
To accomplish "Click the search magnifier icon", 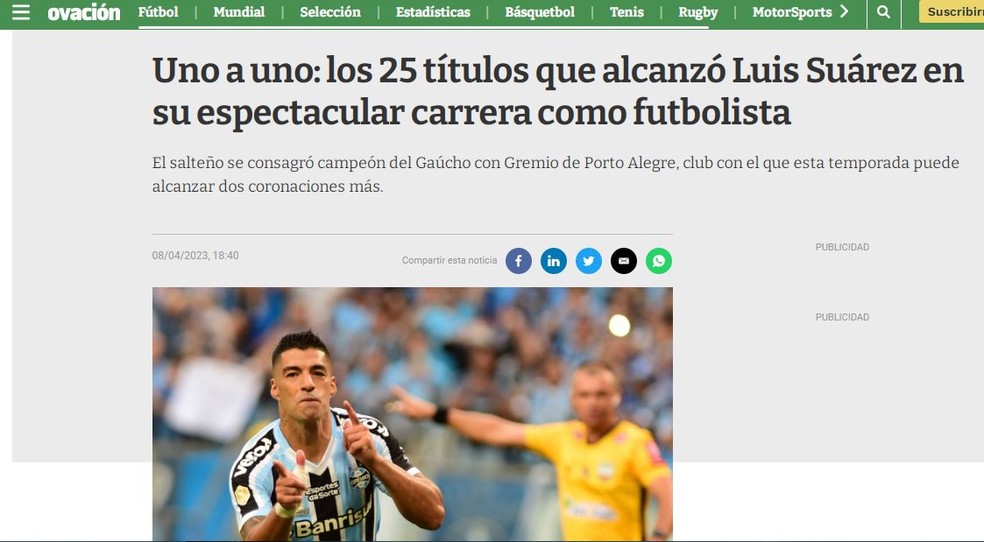I will pyautogui.click(x=884, y=12).
